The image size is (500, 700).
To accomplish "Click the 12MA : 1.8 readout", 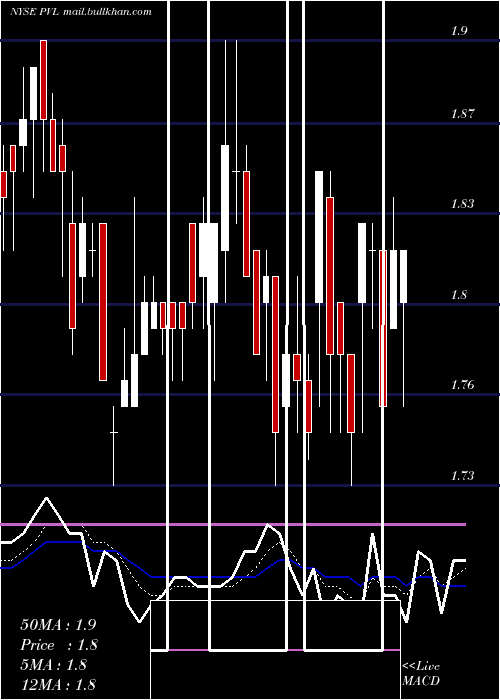I will pyautogui.click(x=58, y=684).
